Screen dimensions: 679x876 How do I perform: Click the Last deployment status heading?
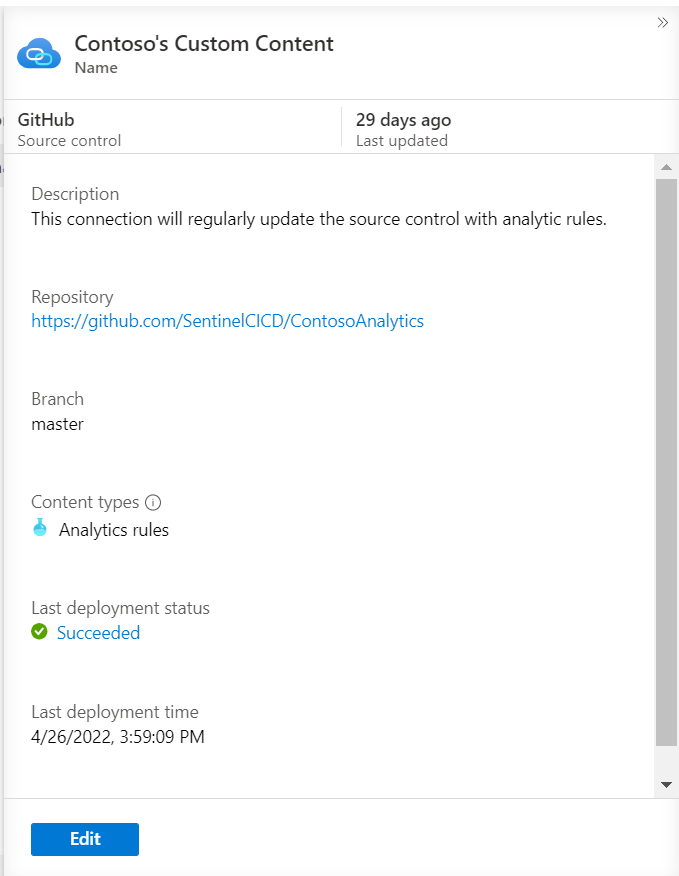[x=120, y=607]
